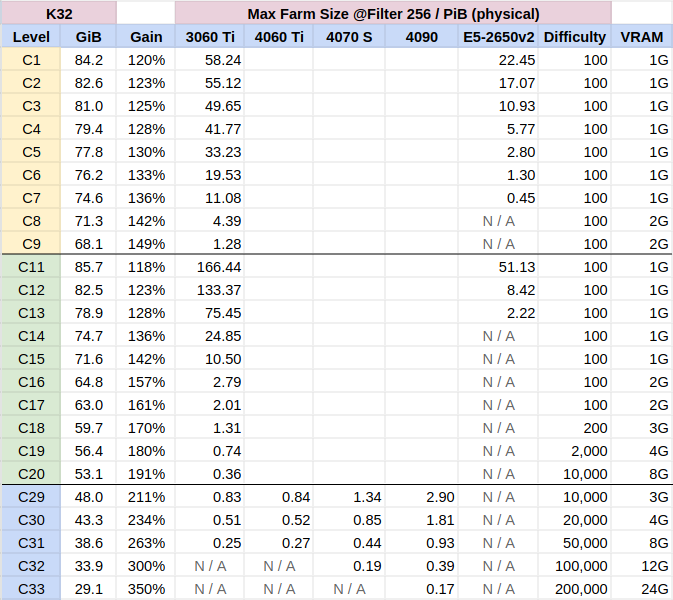
Task: Select the C5 level cell
Action: click(x=31, y=152)
